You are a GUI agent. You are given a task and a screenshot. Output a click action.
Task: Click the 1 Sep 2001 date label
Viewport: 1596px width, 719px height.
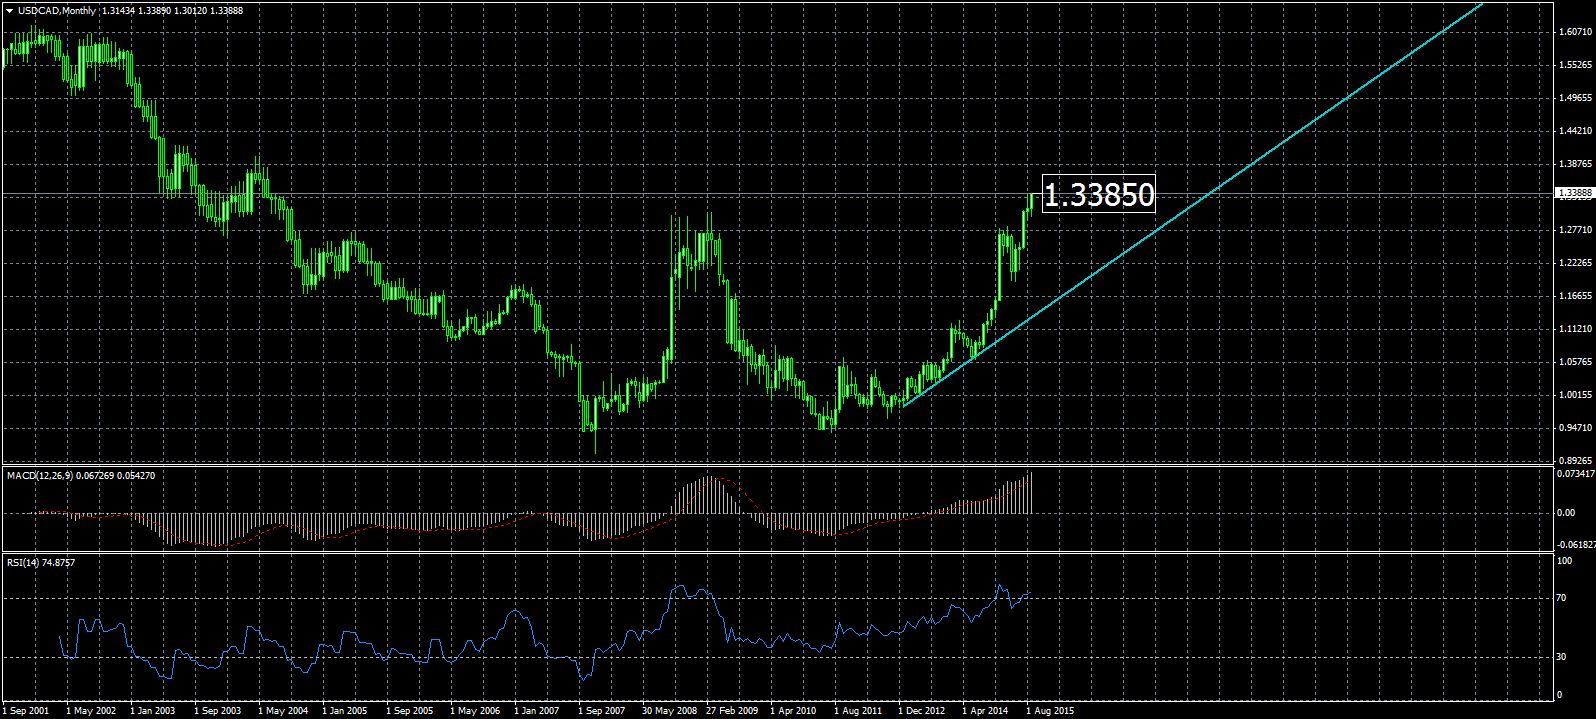point(26,711)
